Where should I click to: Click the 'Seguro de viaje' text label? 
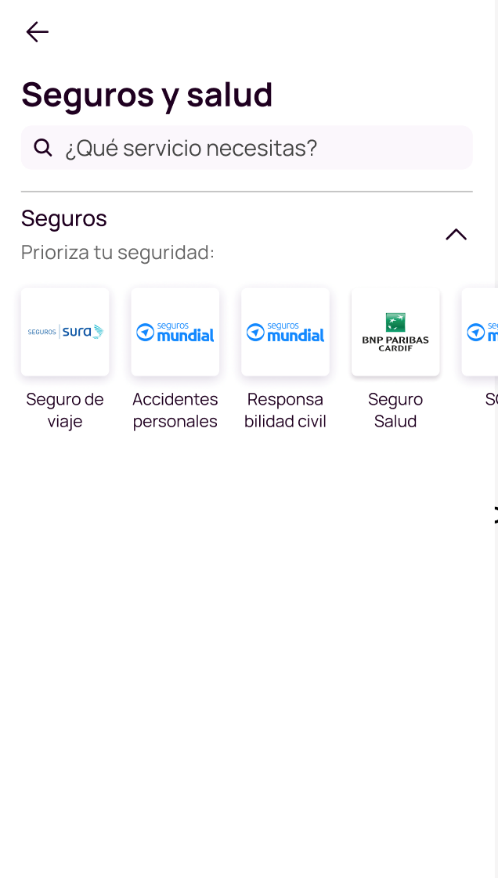(65, 410)
